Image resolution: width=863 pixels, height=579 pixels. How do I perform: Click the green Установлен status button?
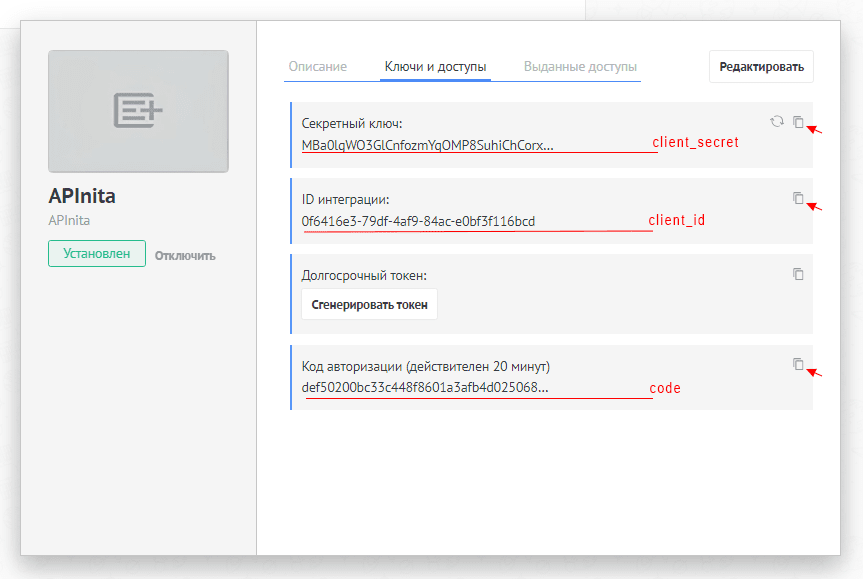tap(97, 254)
